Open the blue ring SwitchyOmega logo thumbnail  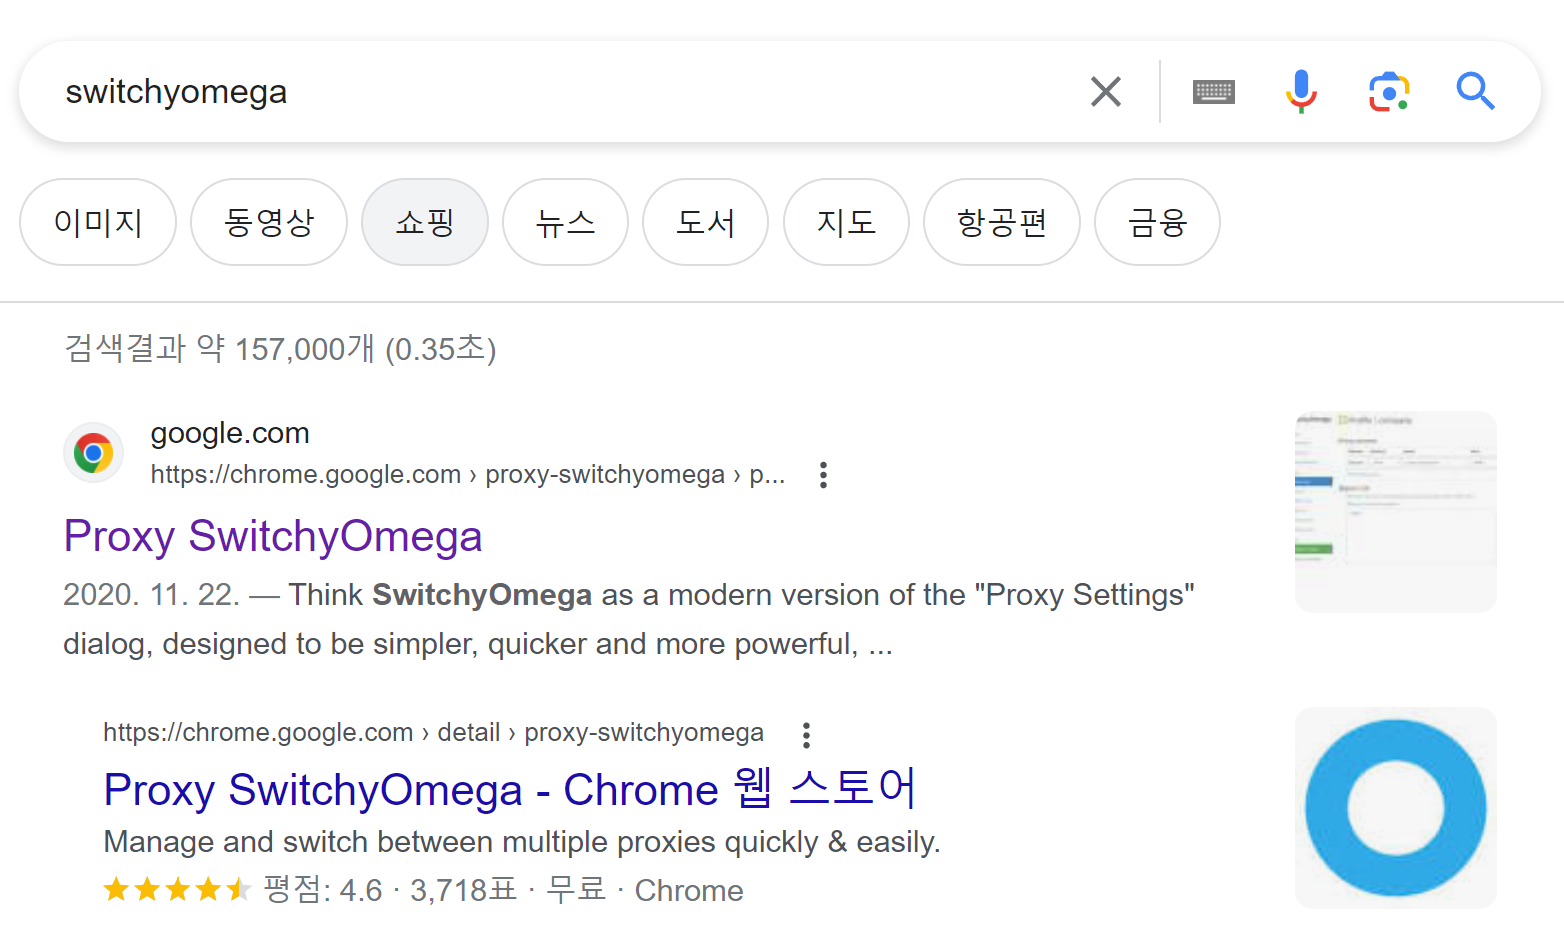click(1395, 808)
